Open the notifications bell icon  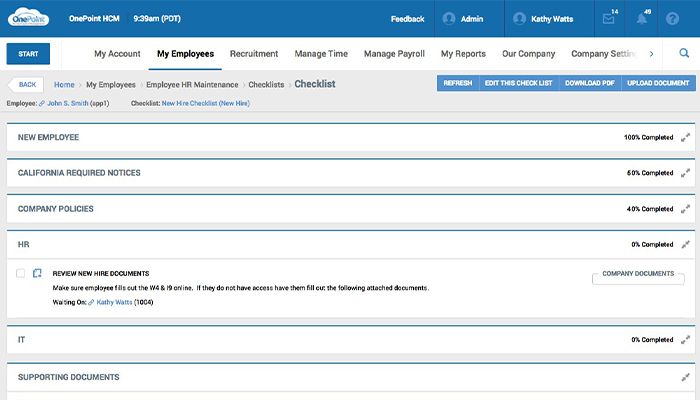point(641,19)
